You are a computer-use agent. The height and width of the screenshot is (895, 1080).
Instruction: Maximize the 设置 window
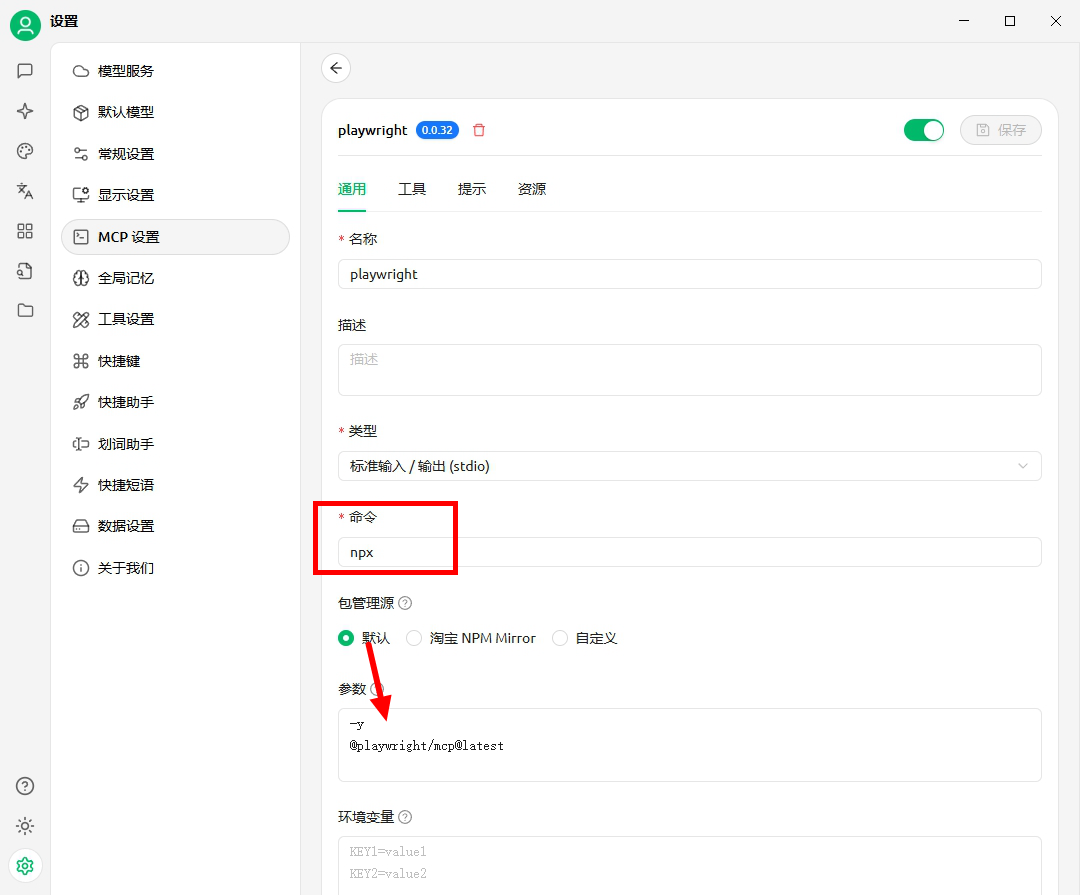(x=1010, y=21)
